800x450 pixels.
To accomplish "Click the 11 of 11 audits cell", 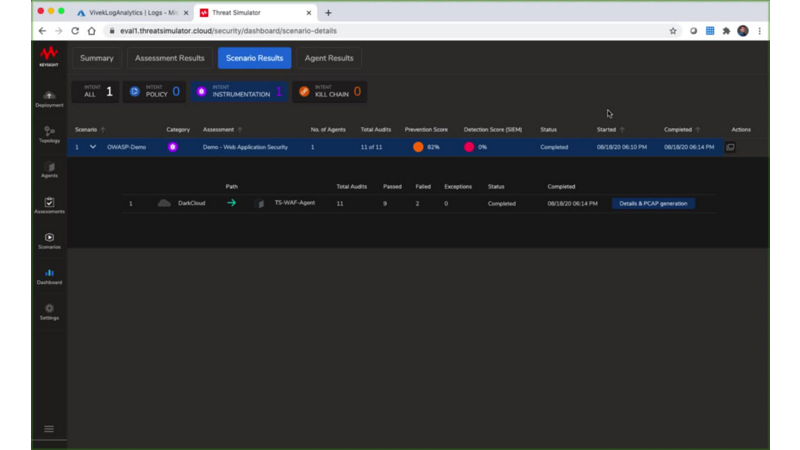I will tap(371, 147).
